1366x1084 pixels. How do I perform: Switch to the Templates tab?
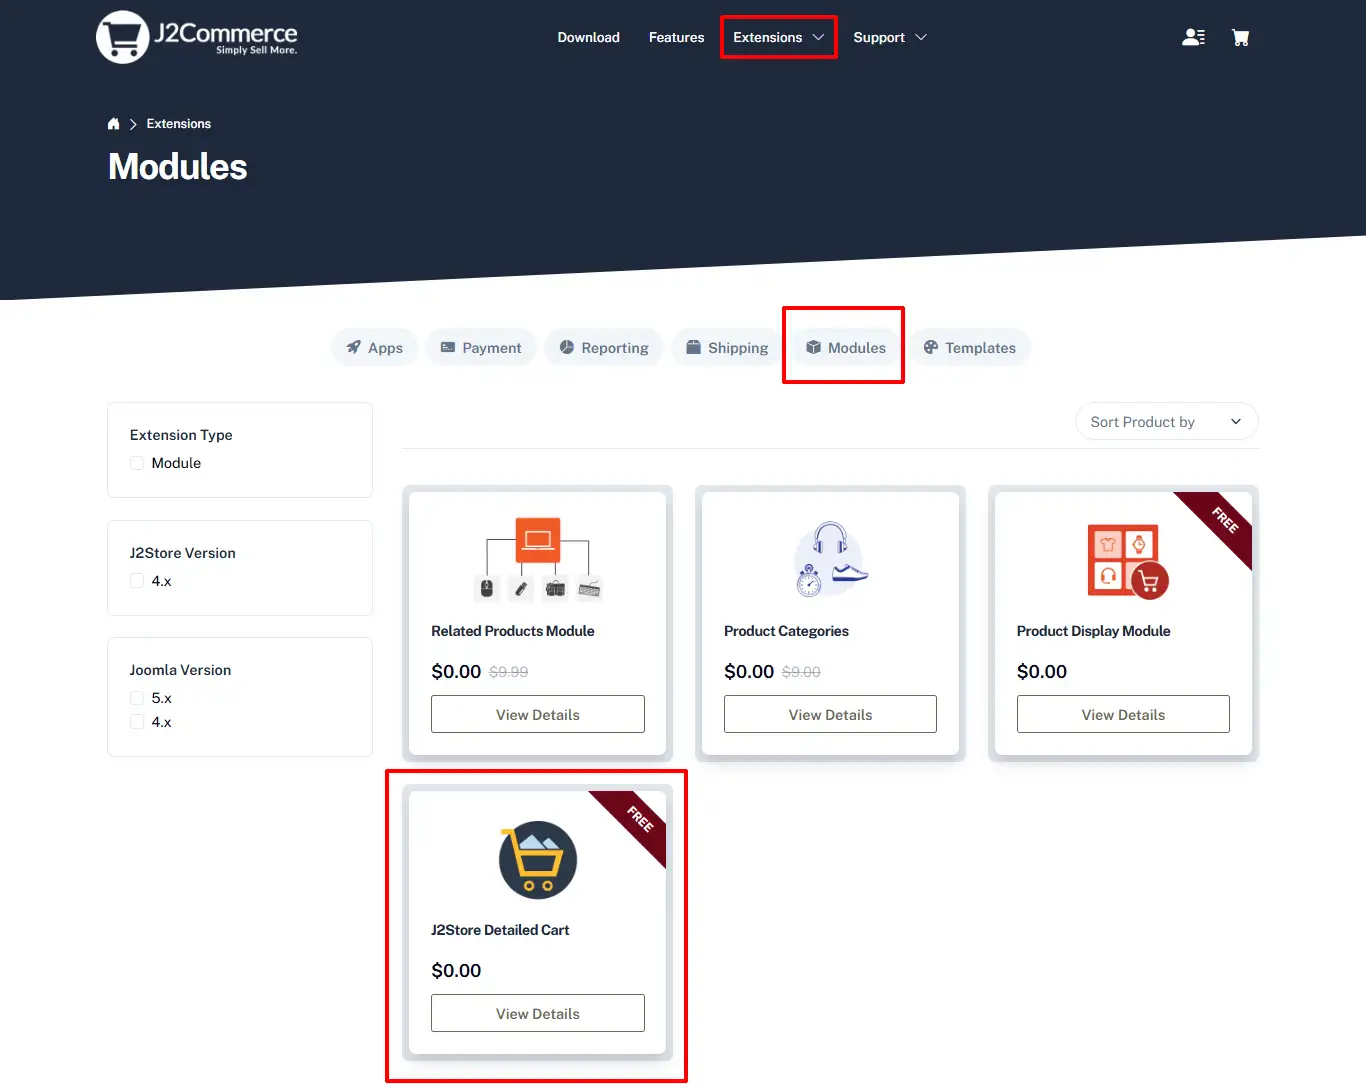pos(970,348)
